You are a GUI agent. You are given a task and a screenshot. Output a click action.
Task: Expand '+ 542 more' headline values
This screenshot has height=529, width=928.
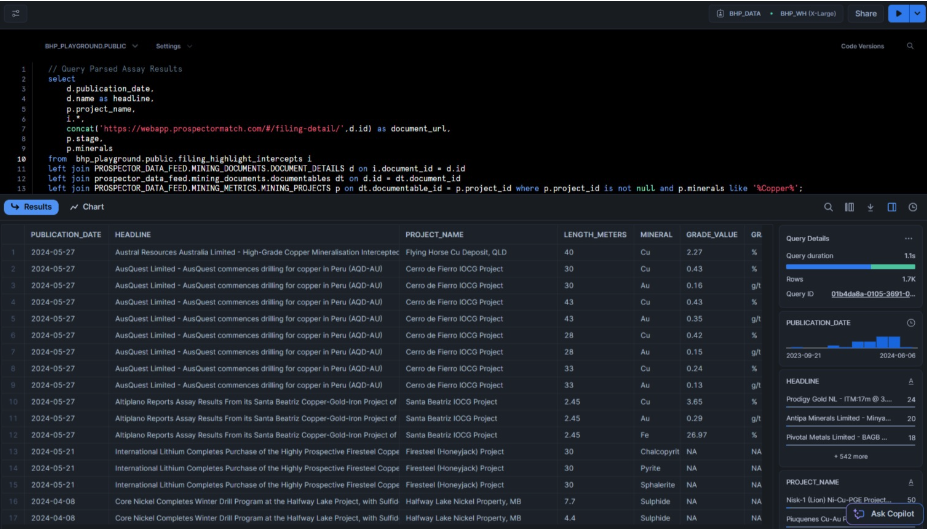[x=850, y=456]
